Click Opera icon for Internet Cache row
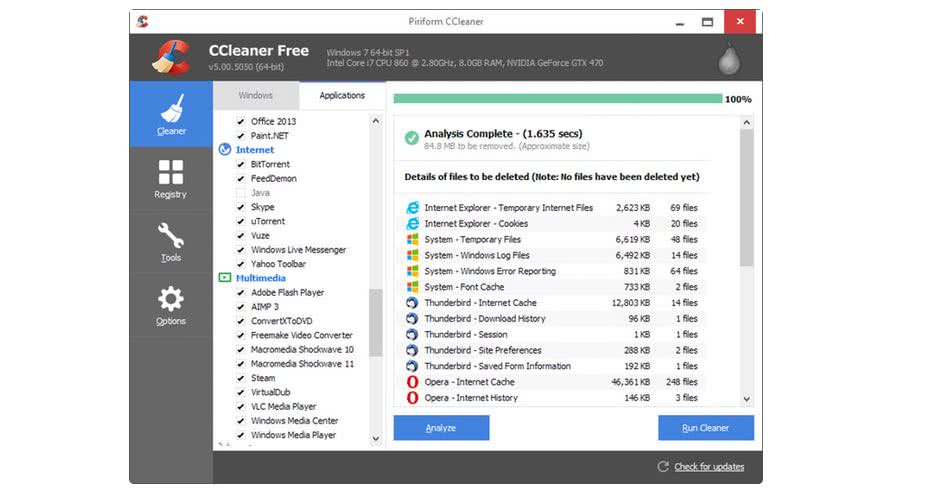The width and height of the screenshot is (950, 500). pos(412,382)
